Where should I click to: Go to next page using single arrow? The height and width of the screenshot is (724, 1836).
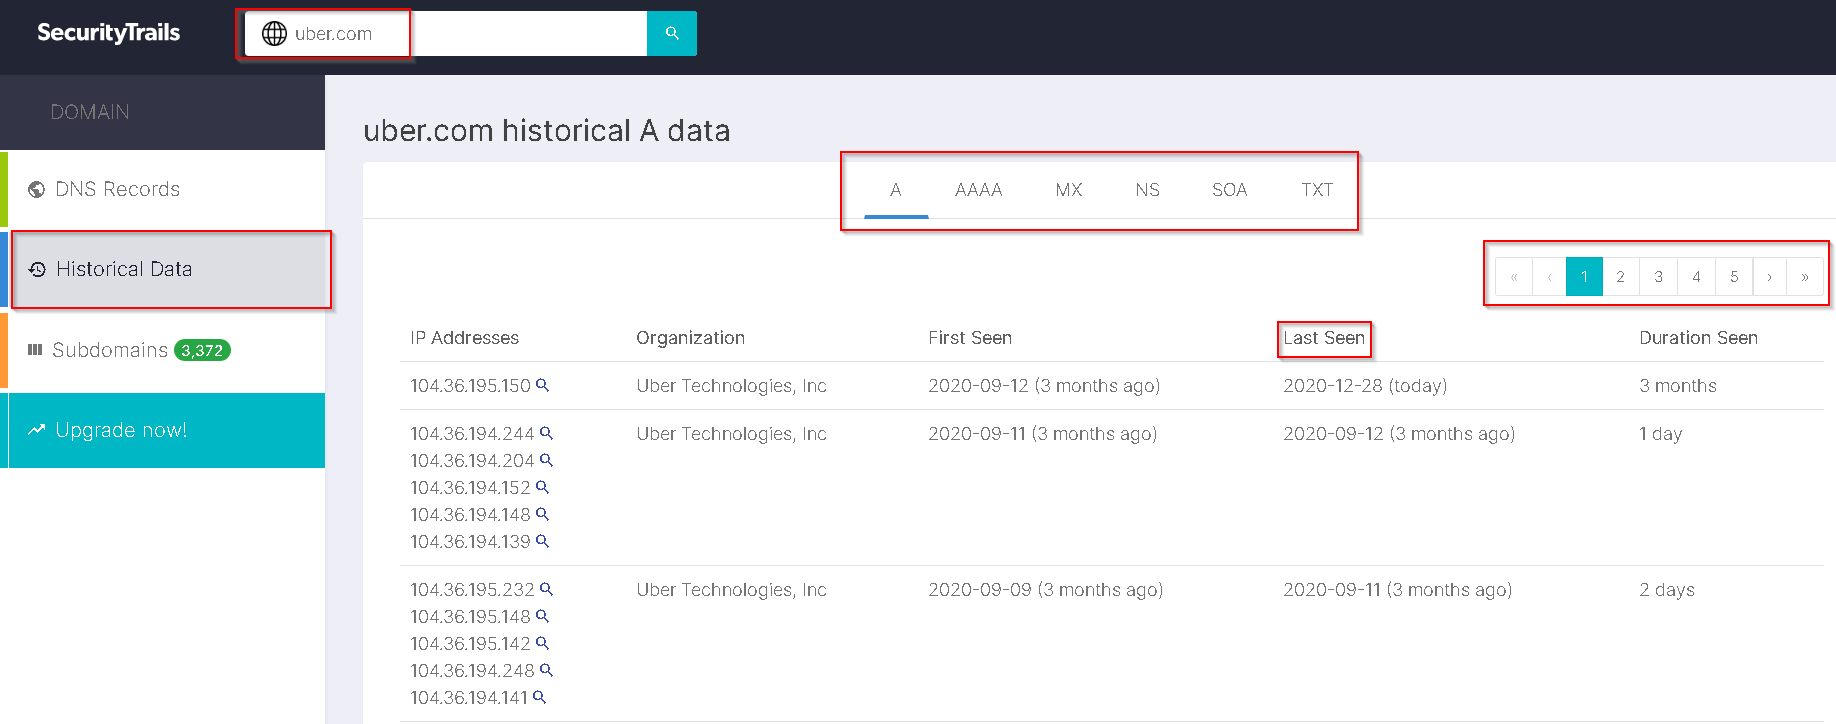pos(1769,277)
